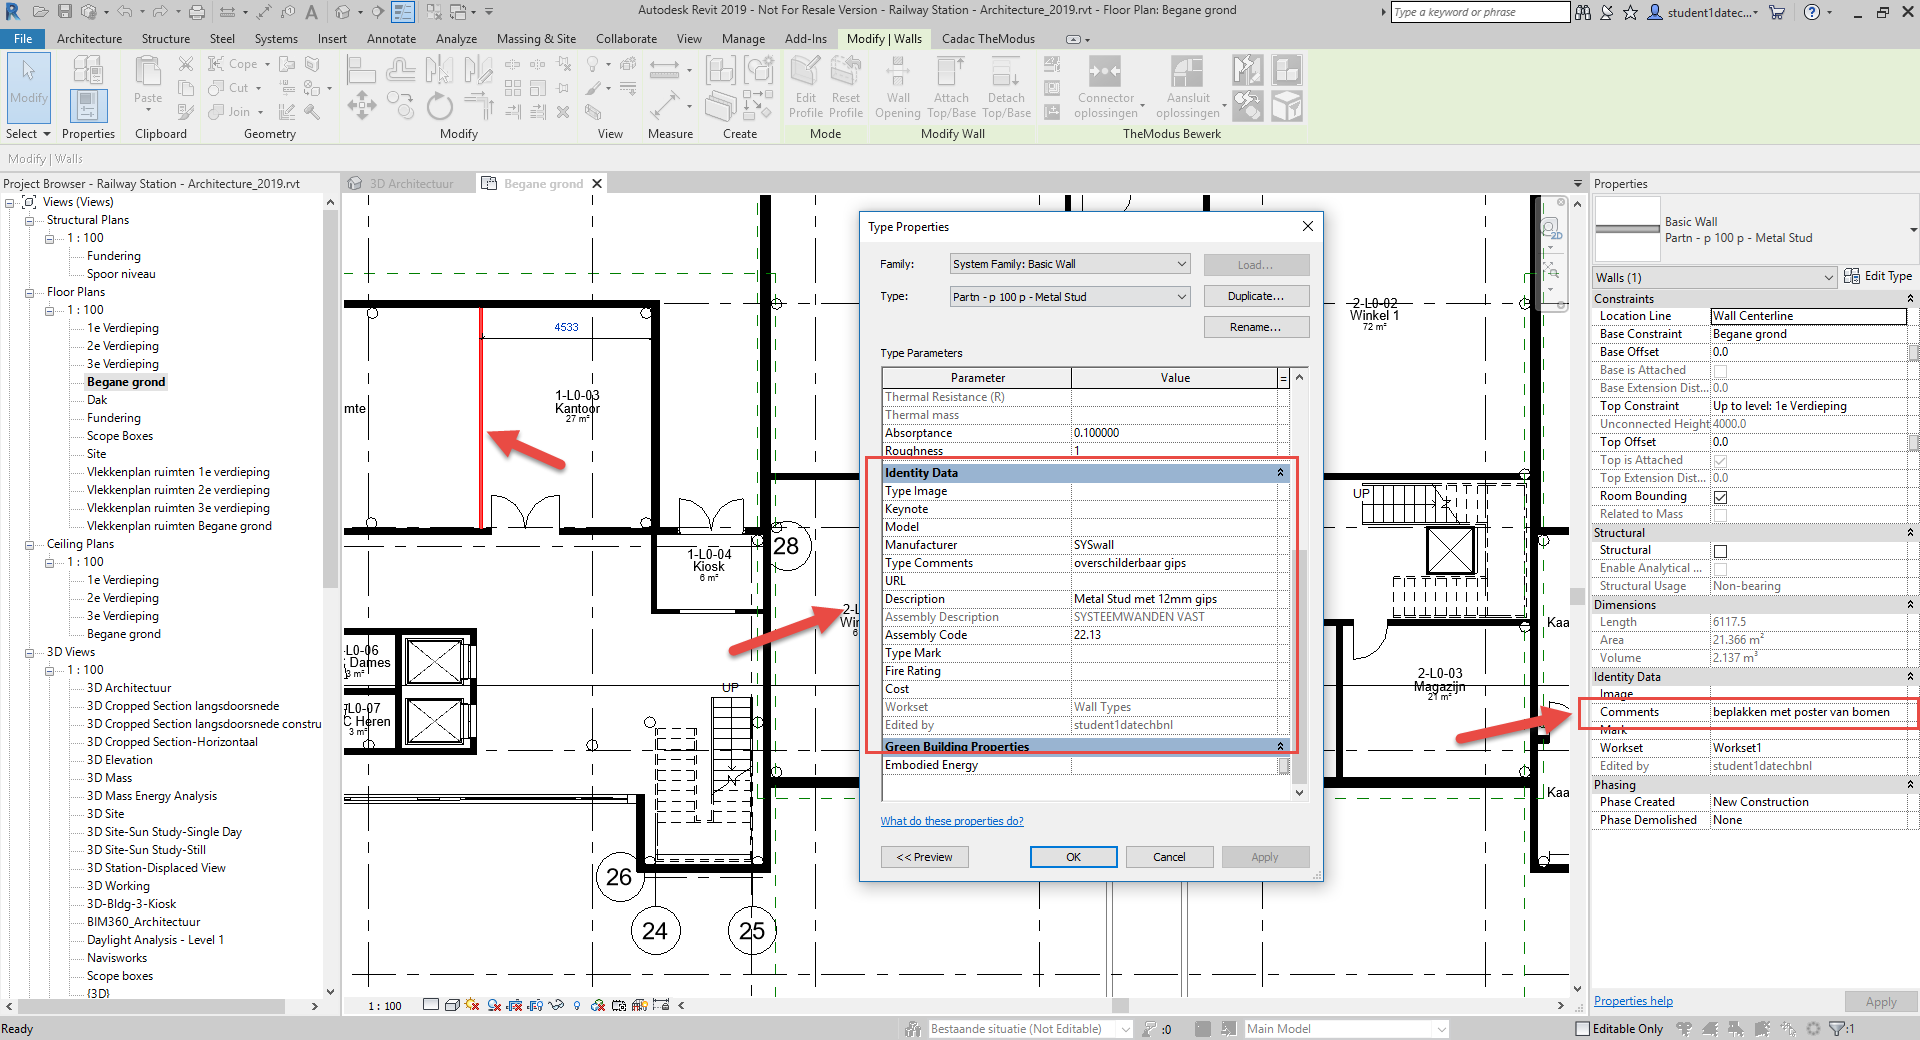The height and width of the screenshot is (1040, 1920).
Task: Open the 'What do these properties do?' link
Action: (x=951, y=821)
